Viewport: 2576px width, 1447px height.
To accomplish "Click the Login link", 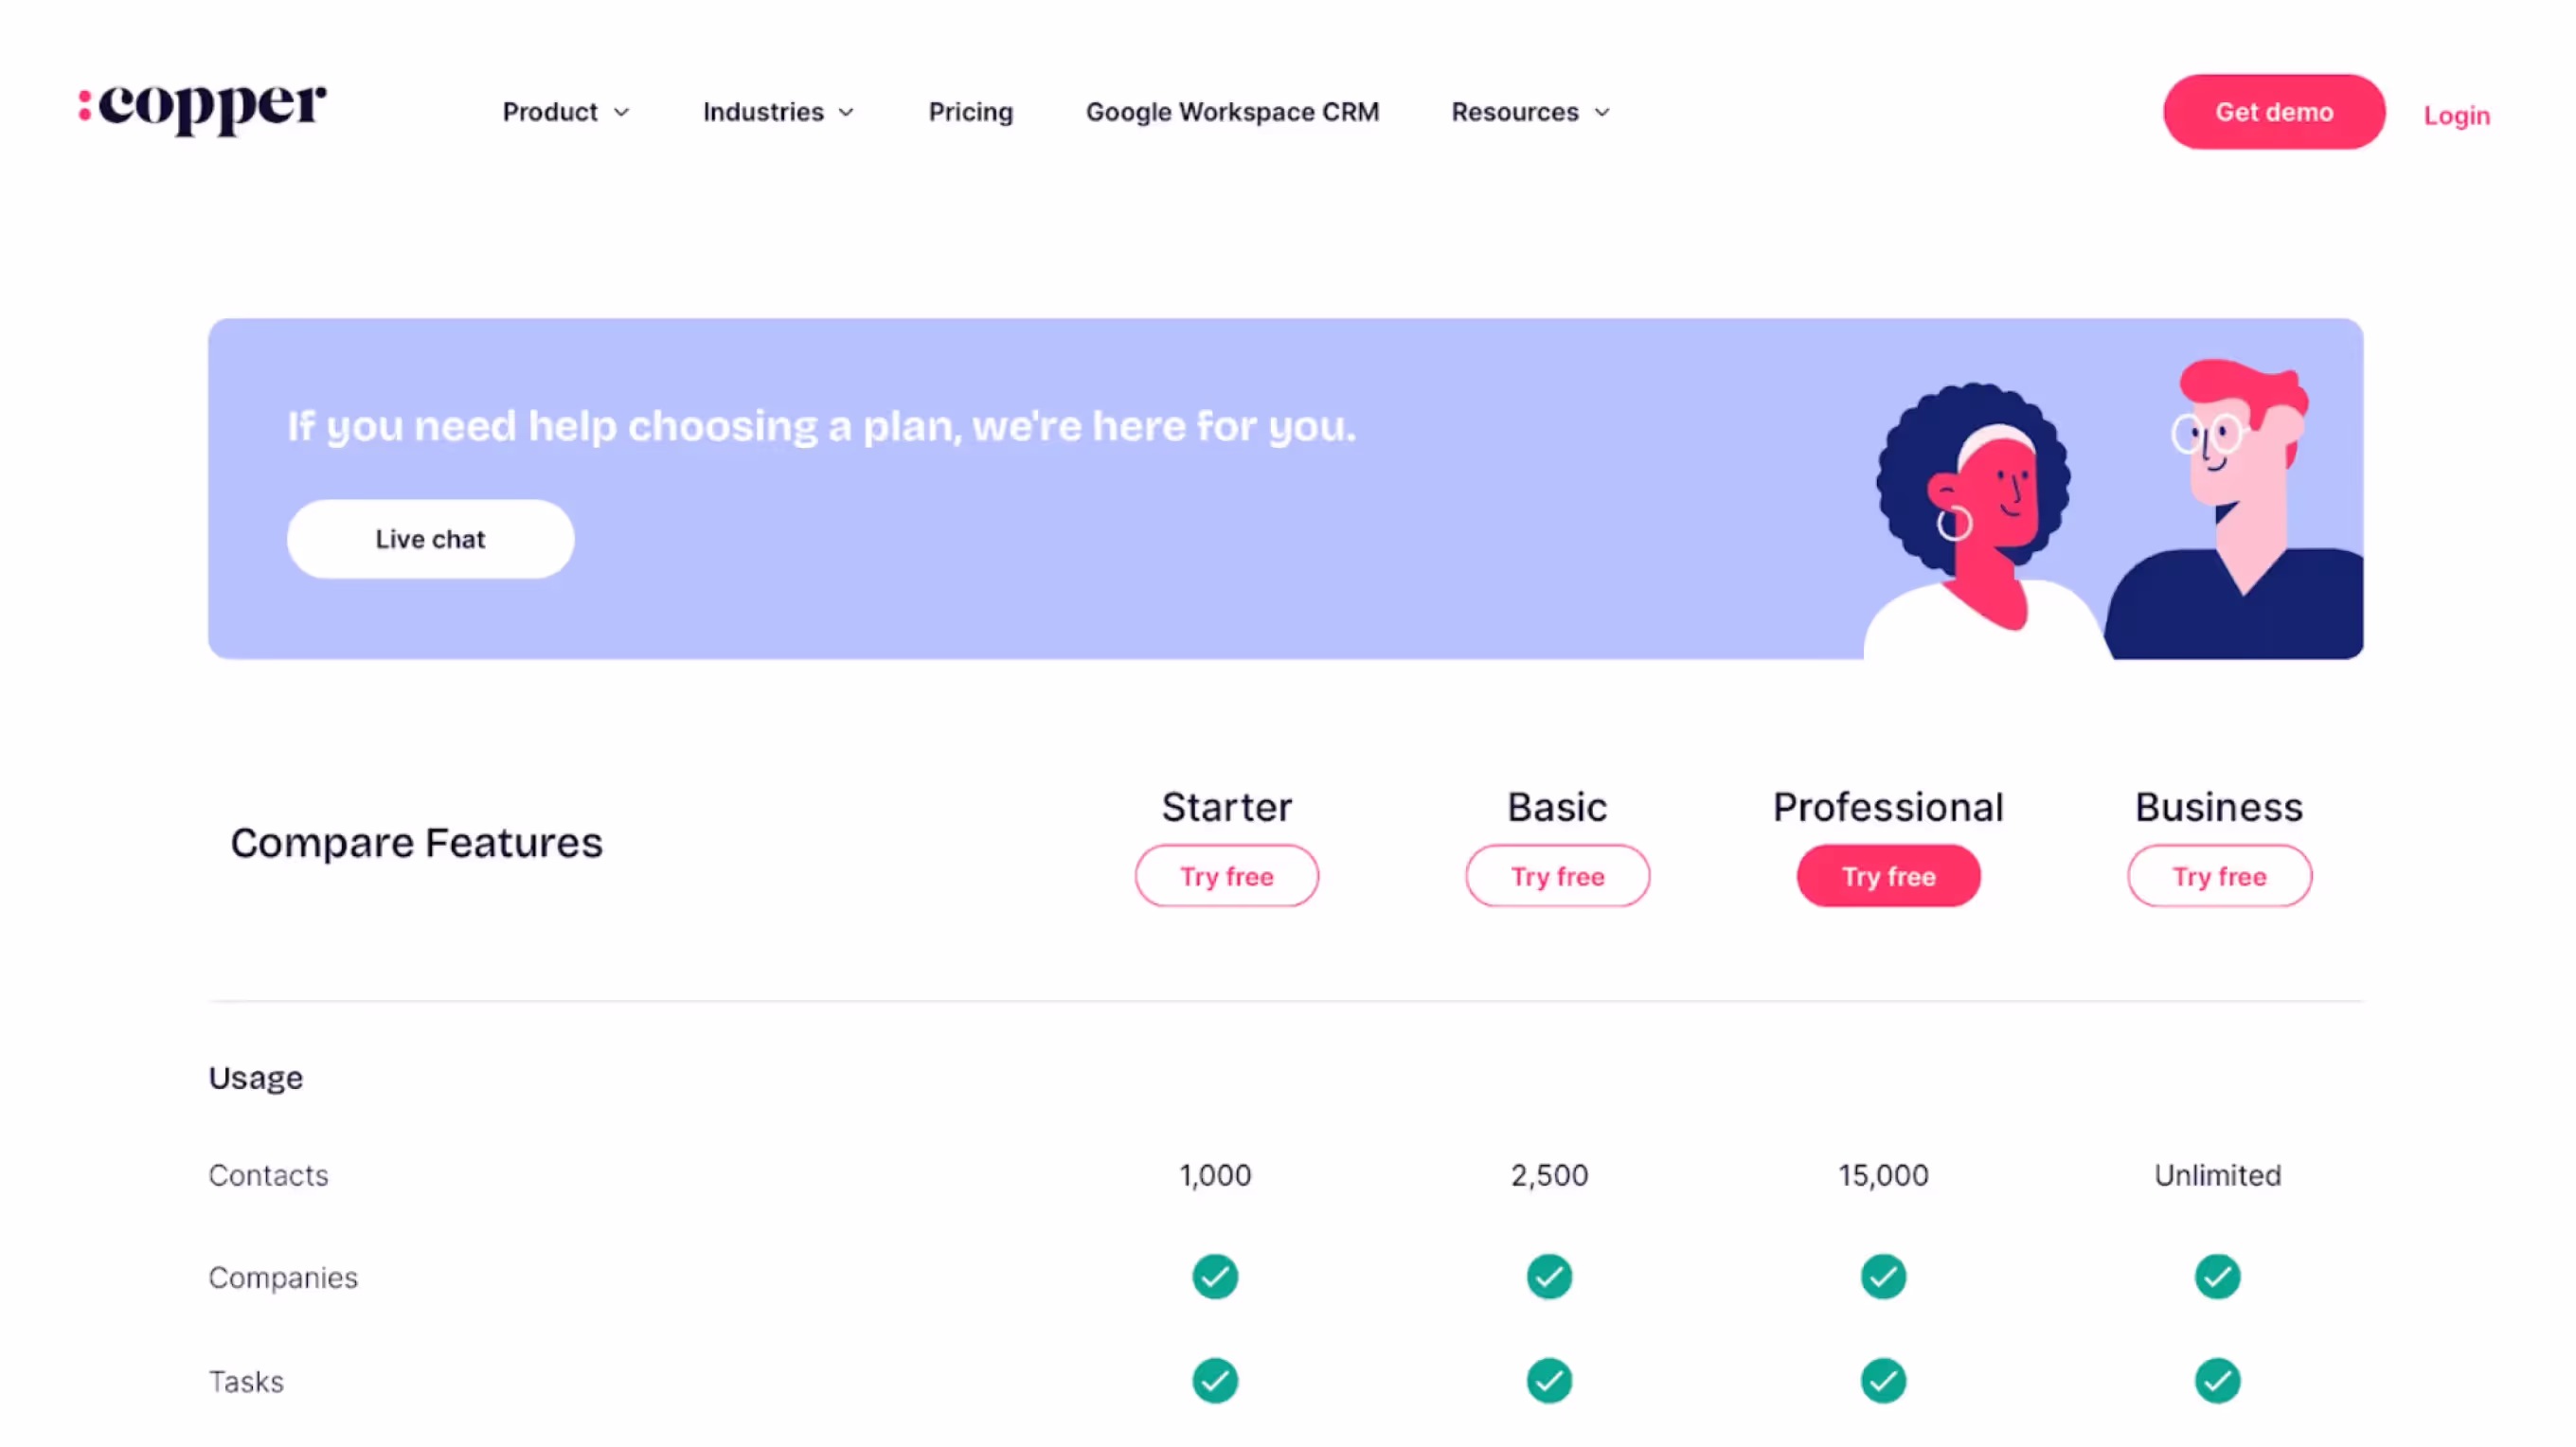I will tap(2456, 116).
